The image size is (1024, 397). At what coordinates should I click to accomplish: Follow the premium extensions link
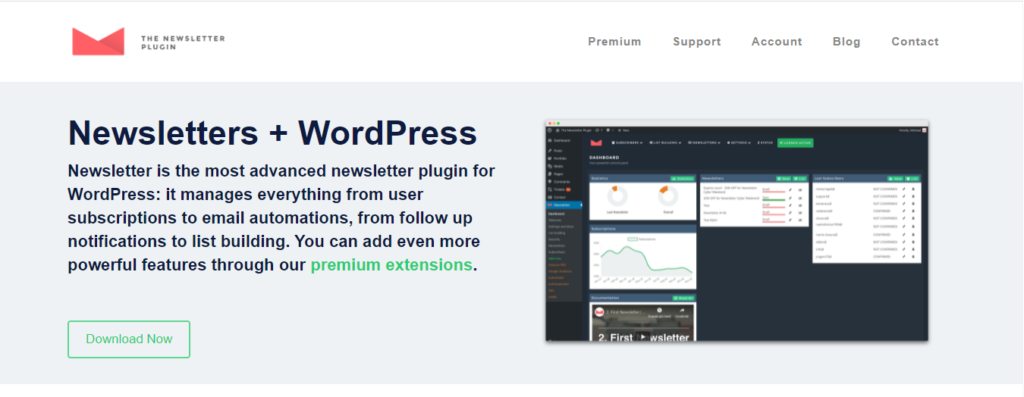pyautogui.click(x=391, y=265)
